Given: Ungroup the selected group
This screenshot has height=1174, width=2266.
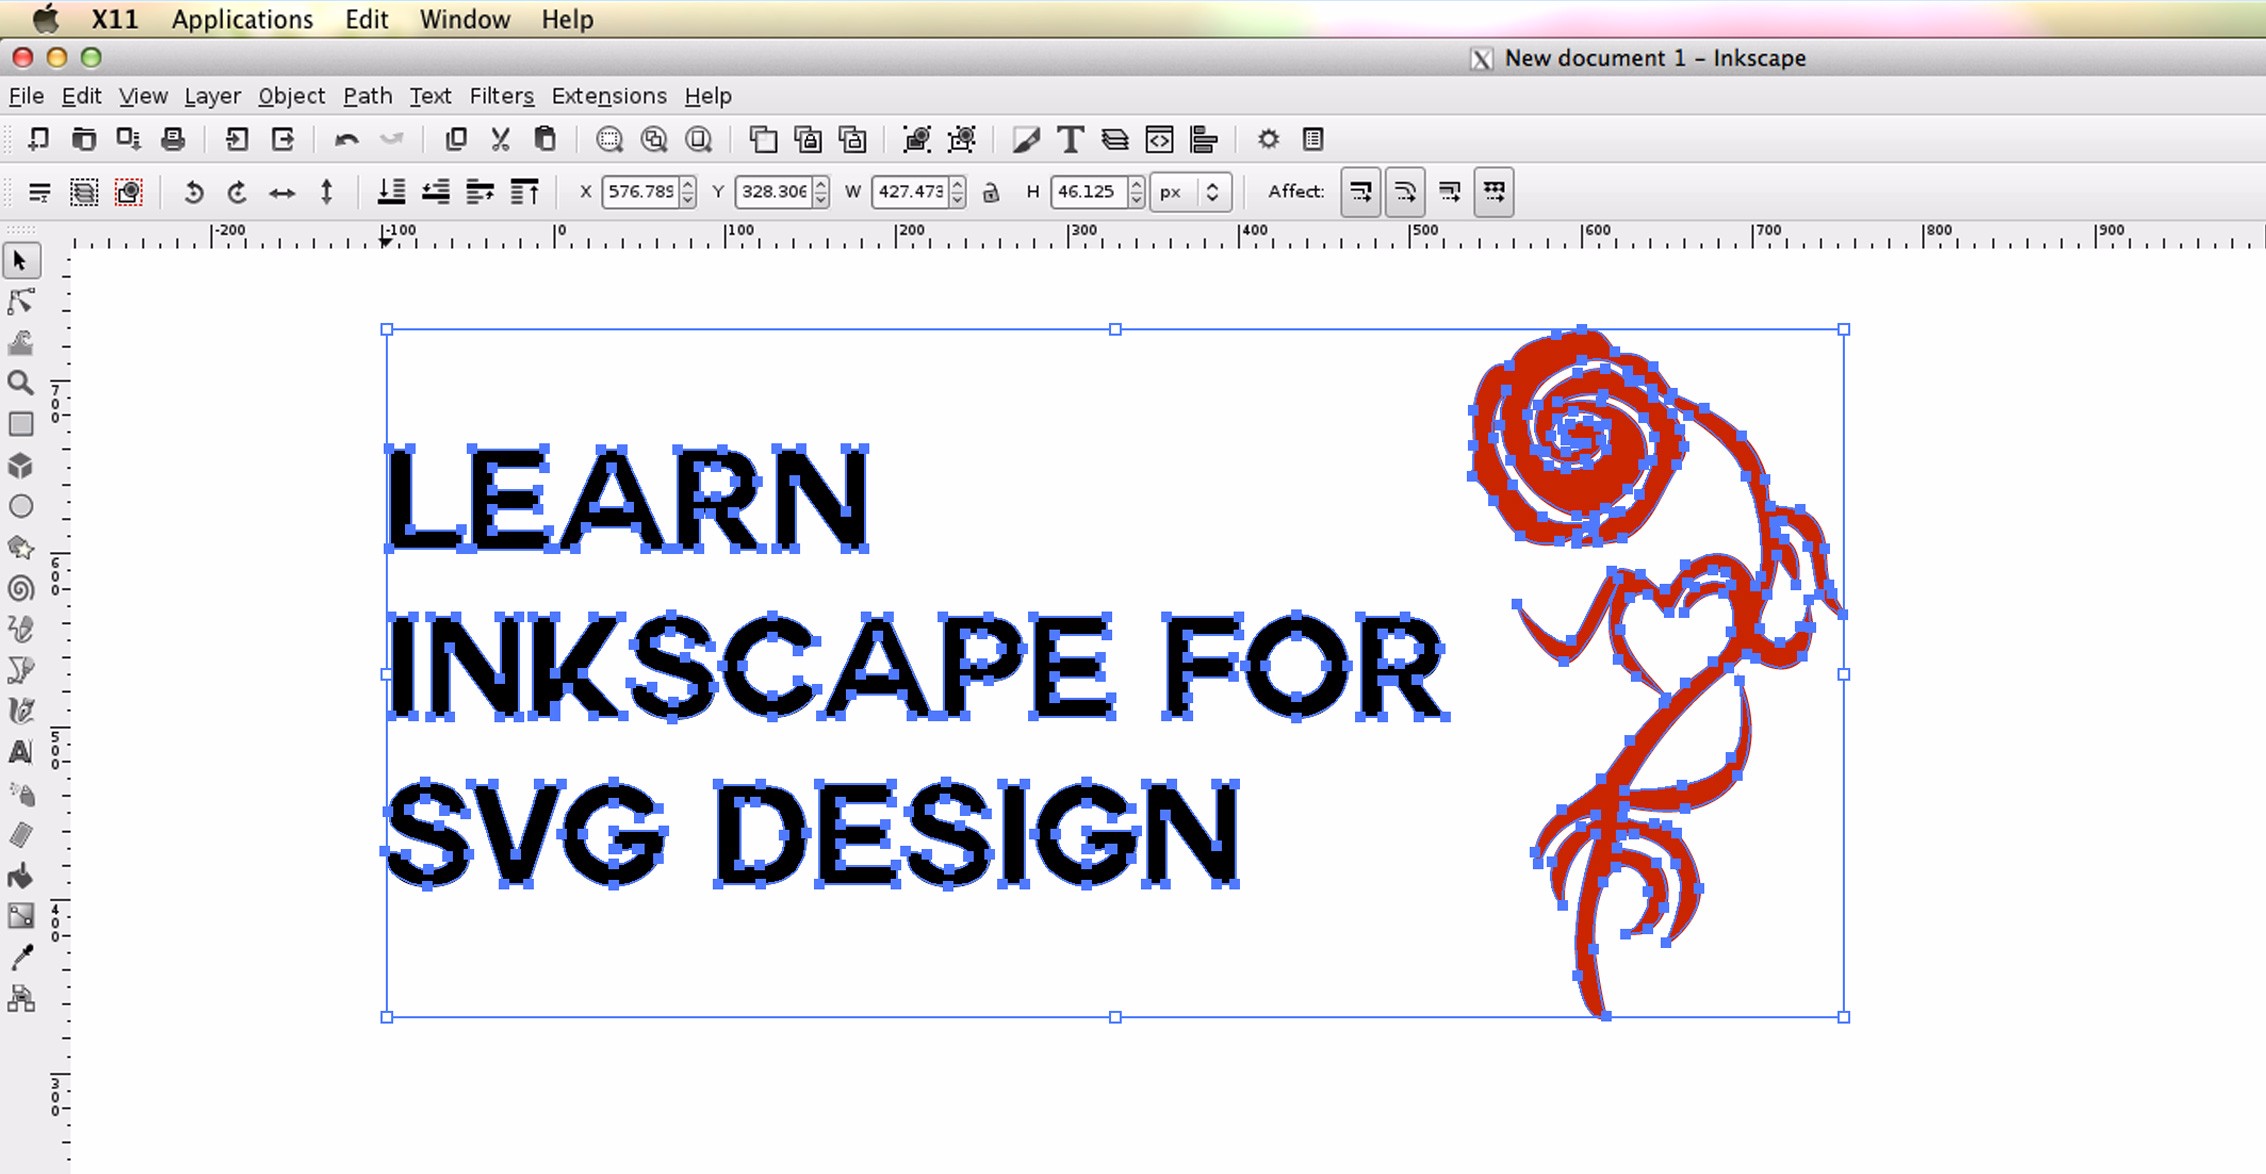Looking at the screenshot, I should coord(962,139).
